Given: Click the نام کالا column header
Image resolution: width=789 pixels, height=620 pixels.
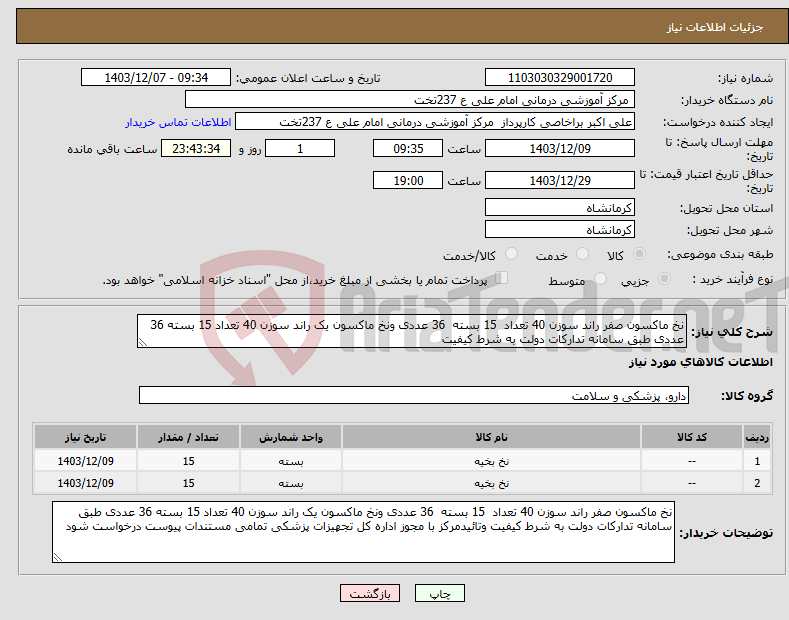Looking at the screenshot, I should (x=491, y=437).
